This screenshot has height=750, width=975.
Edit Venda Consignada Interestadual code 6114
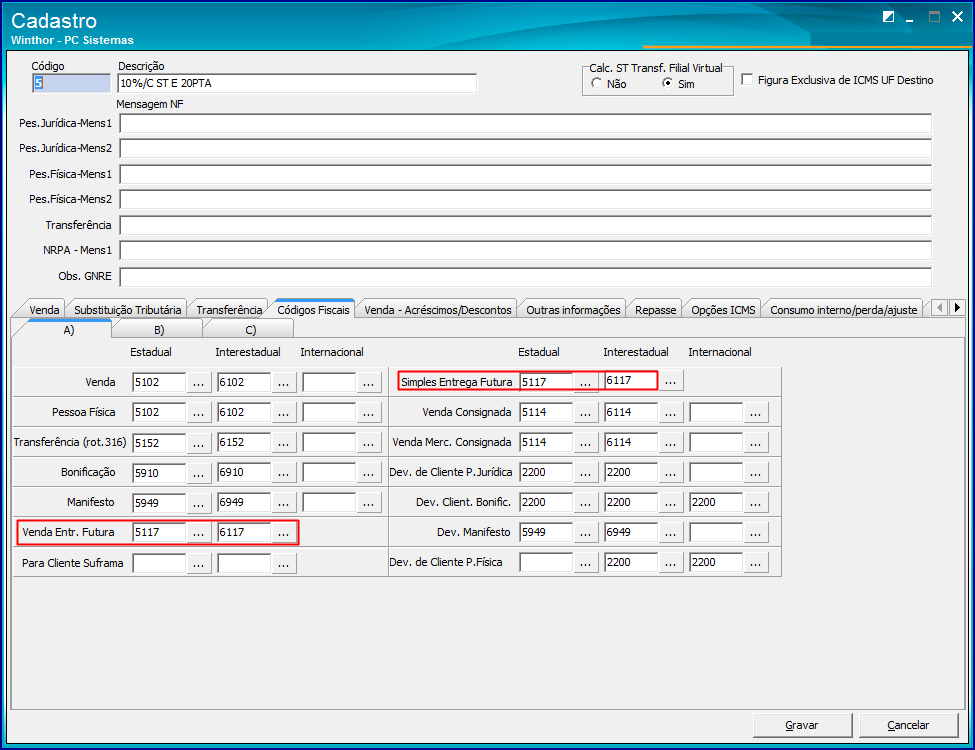[631, 412]
